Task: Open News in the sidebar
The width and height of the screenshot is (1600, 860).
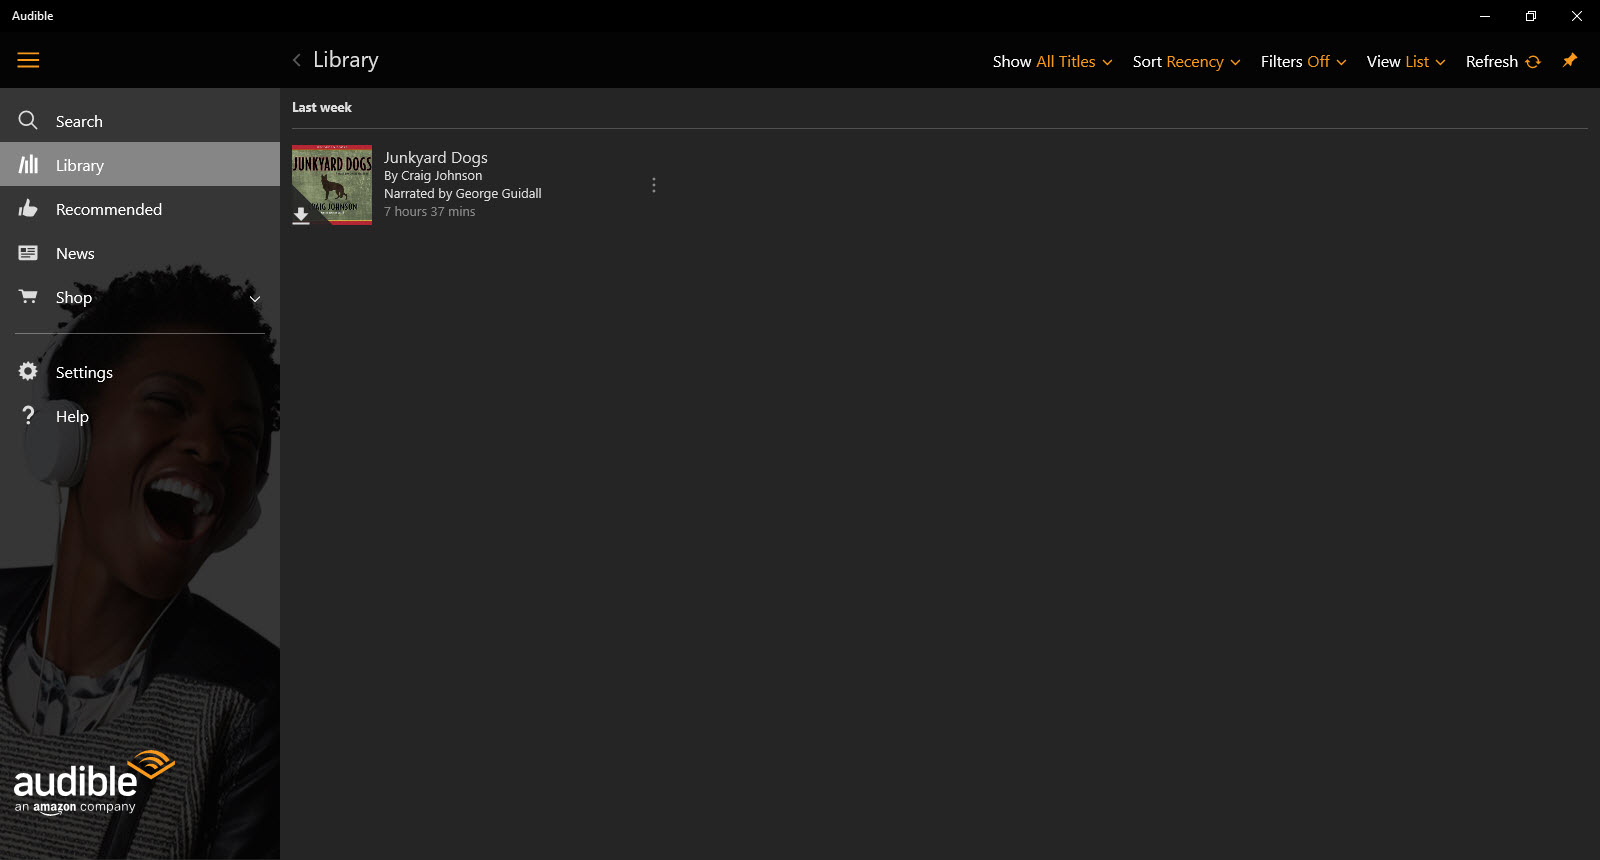Action: (x=140, y=253)
